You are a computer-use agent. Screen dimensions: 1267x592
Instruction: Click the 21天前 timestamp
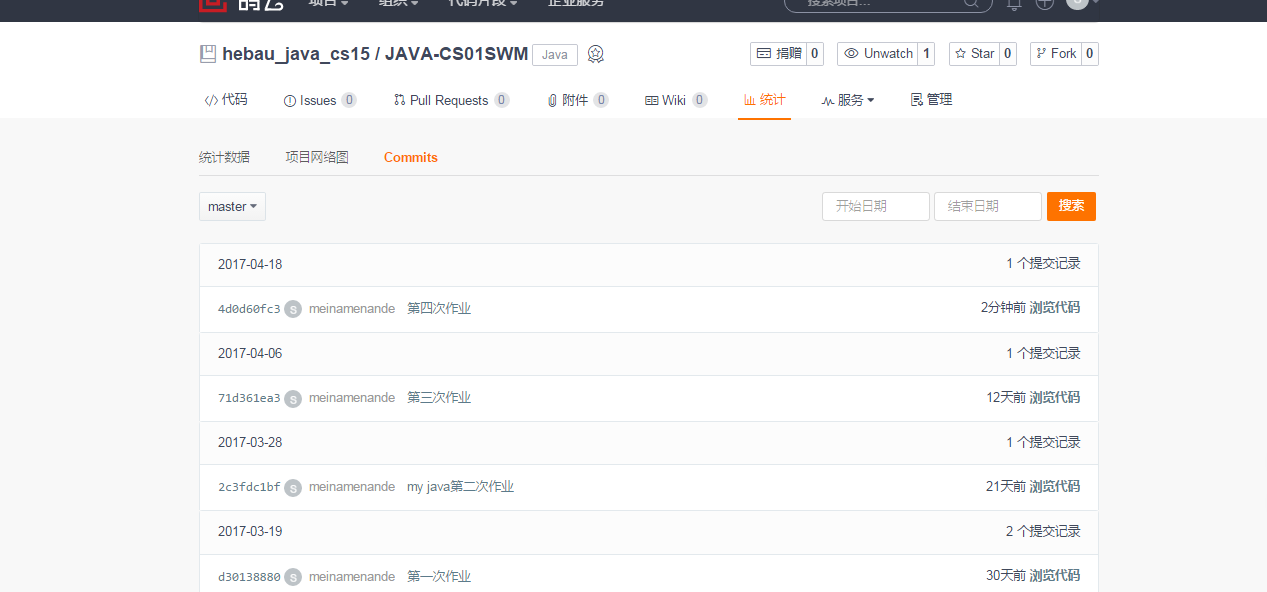click(x=1006, y=486)
